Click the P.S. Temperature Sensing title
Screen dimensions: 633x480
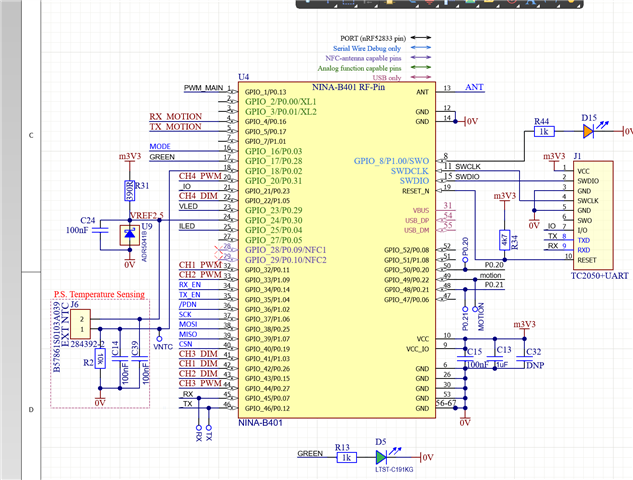pyautogui.click(x=99, y=294)
